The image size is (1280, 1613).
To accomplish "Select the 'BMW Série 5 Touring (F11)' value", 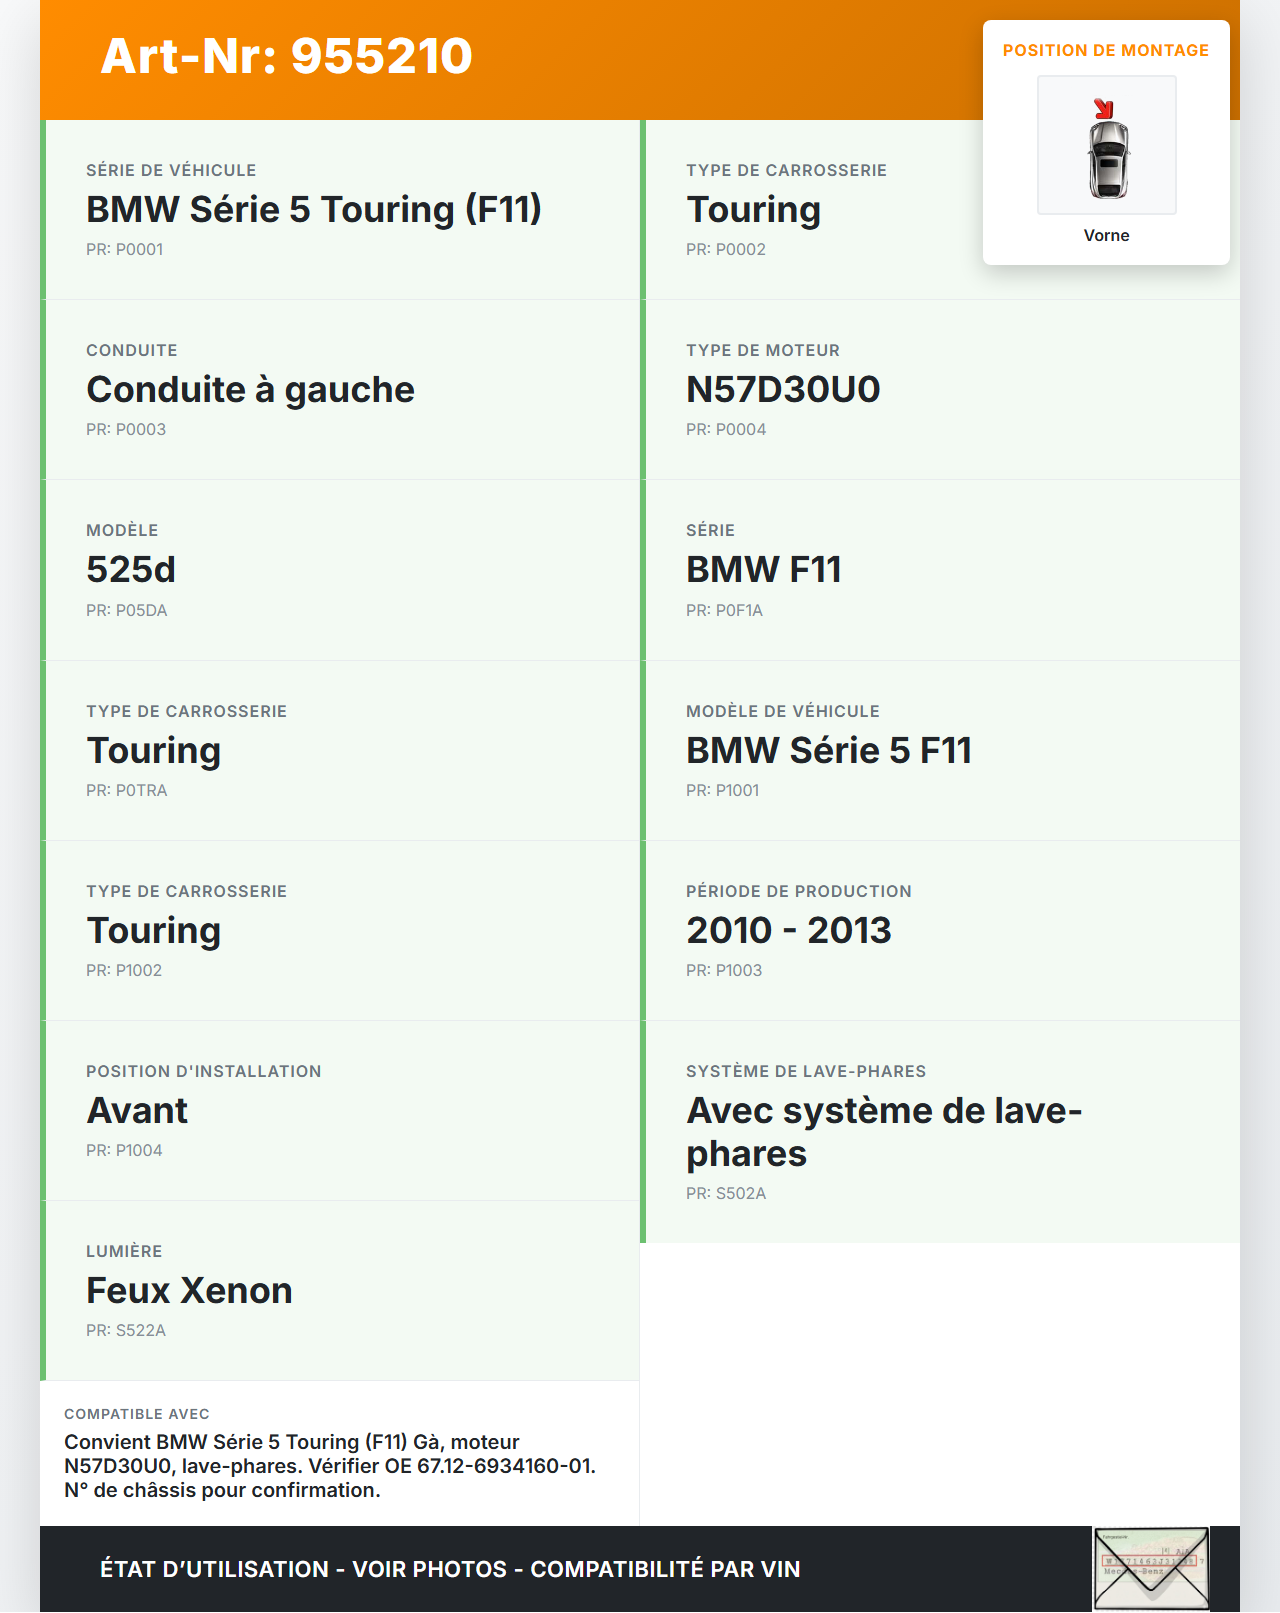I will coord(313,210).
